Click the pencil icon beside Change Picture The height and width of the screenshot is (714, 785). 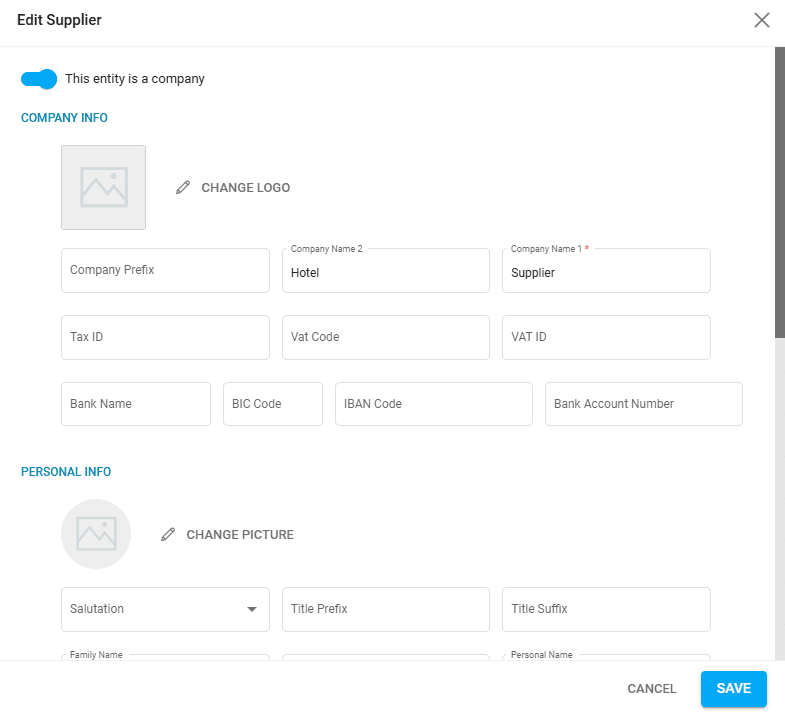pos(168,535)
